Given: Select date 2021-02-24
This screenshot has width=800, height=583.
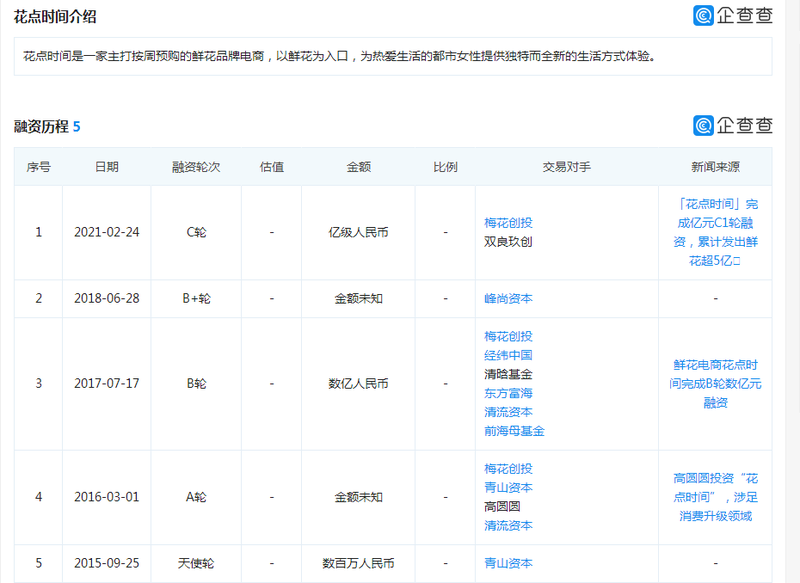Looking at the screenshot, I should (x=107, y=233).
